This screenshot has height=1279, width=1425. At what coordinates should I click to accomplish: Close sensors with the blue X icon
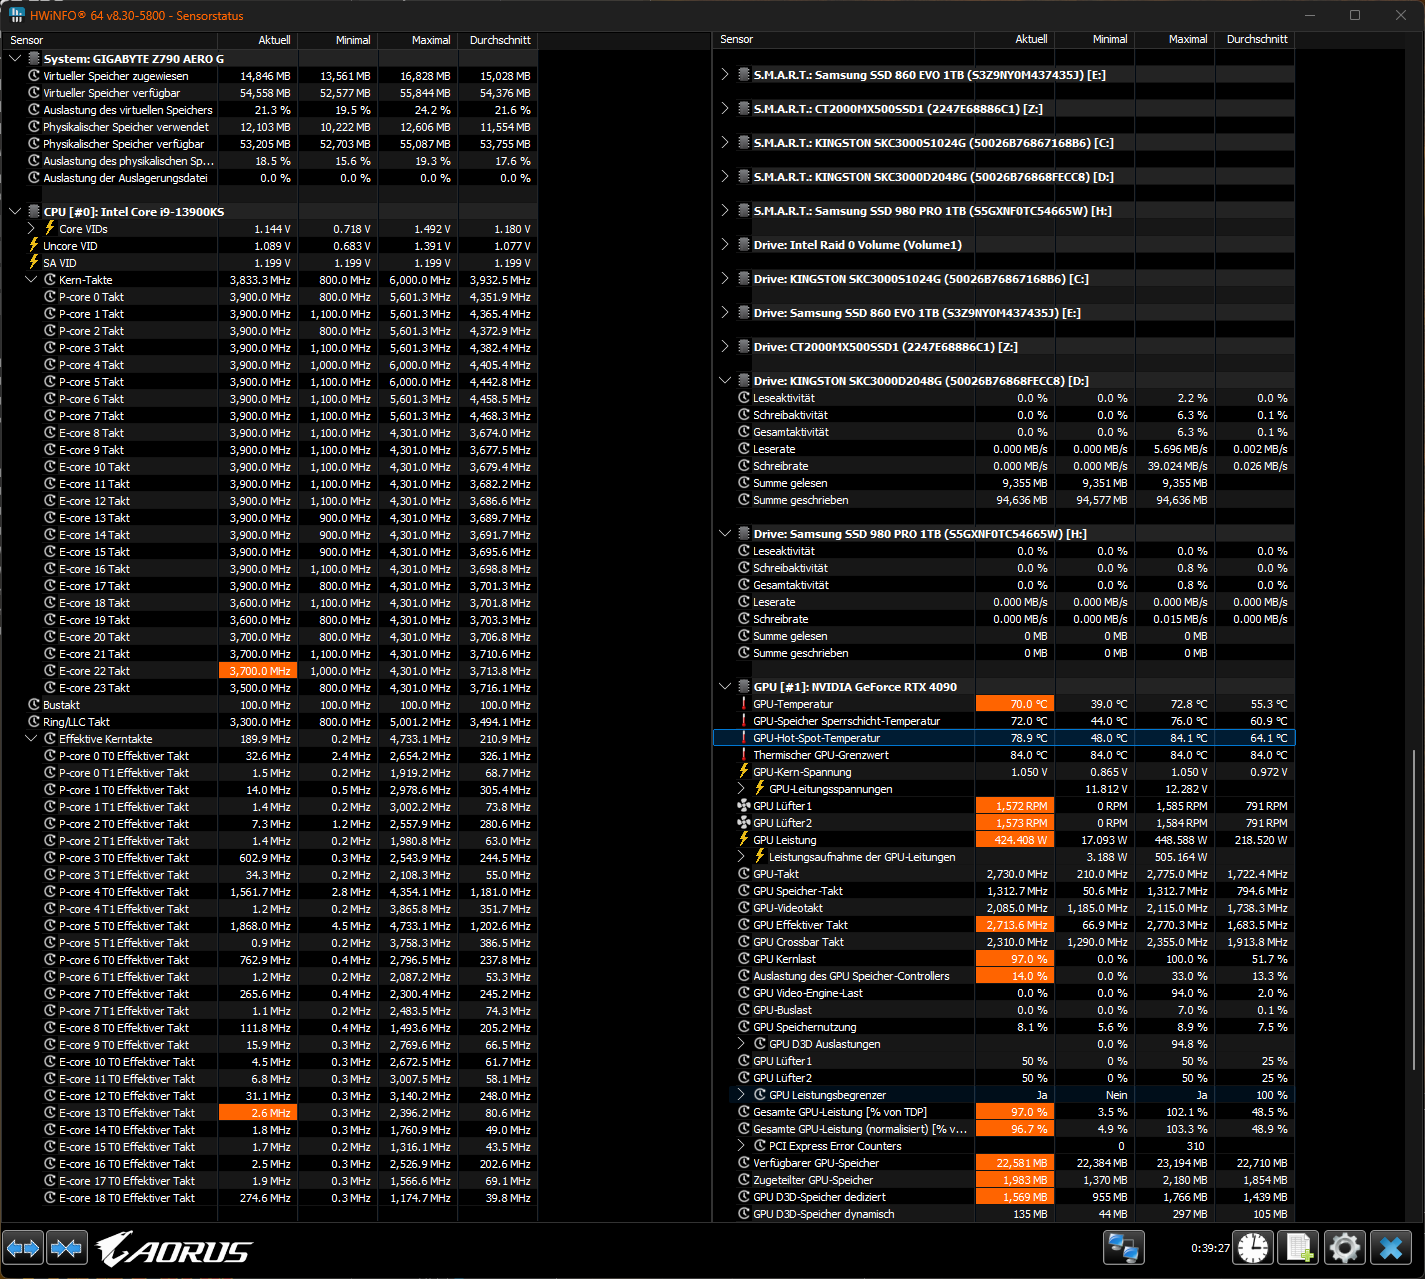pos(1391,1248)
